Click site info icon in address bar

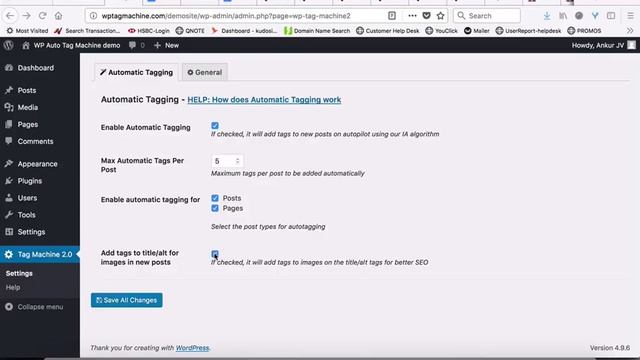93,16
